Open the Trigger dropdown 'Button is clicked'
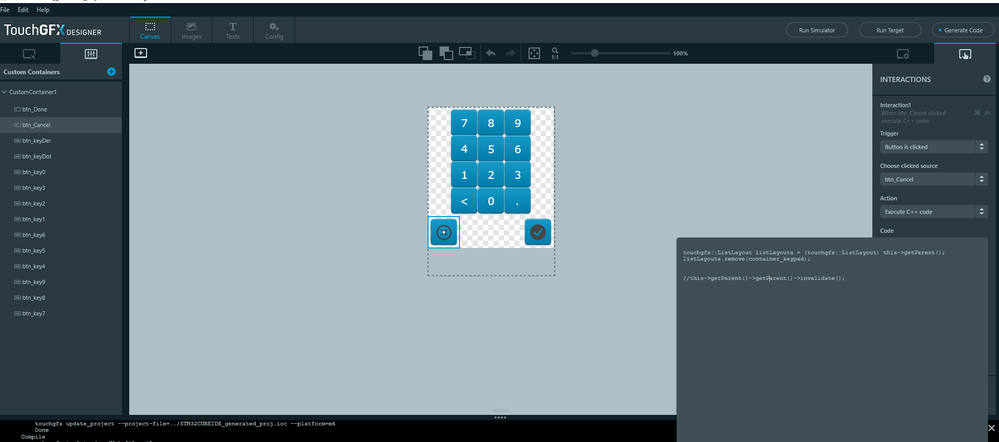 tap(933, 146)
